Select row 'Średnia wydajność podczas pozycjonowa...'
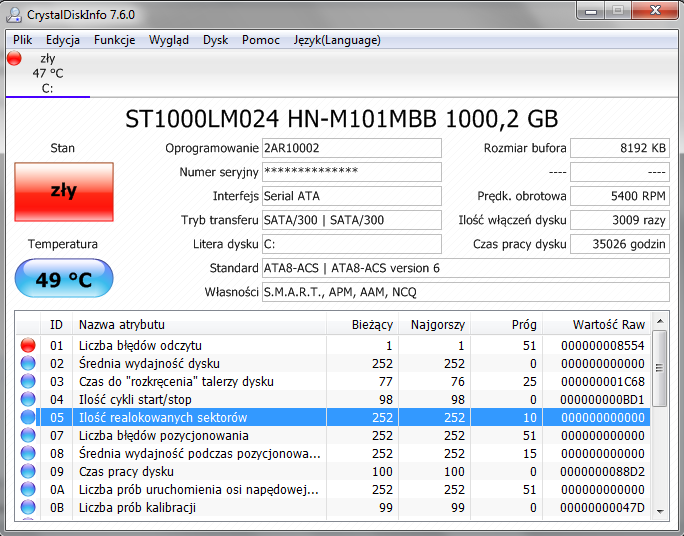Image resolution: width=684 pixels, height=536 pixels. pyautogui.click(x=333, y=453)
